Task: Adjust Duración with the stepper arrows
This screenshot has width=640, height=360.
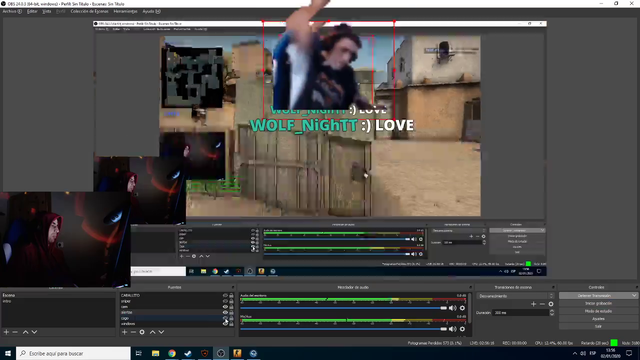Action: pos(552,313)
